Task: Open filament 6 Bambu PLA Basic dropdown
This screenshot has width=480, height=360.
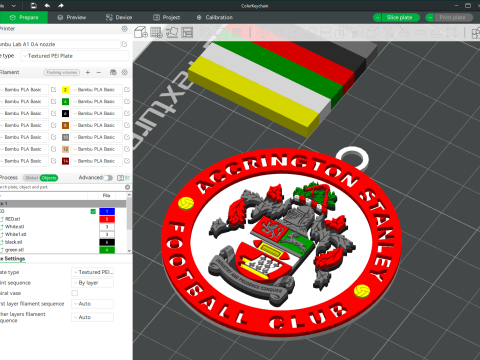Action: [96, 113]
